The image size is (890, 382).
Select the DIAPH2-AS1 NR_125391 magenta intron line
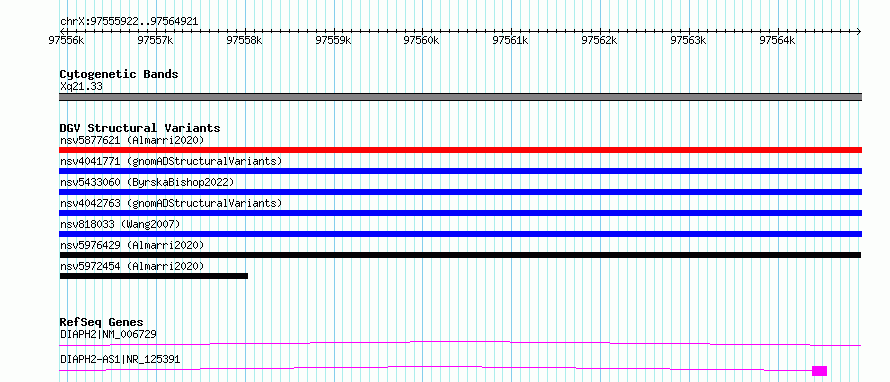coord(435,368)
